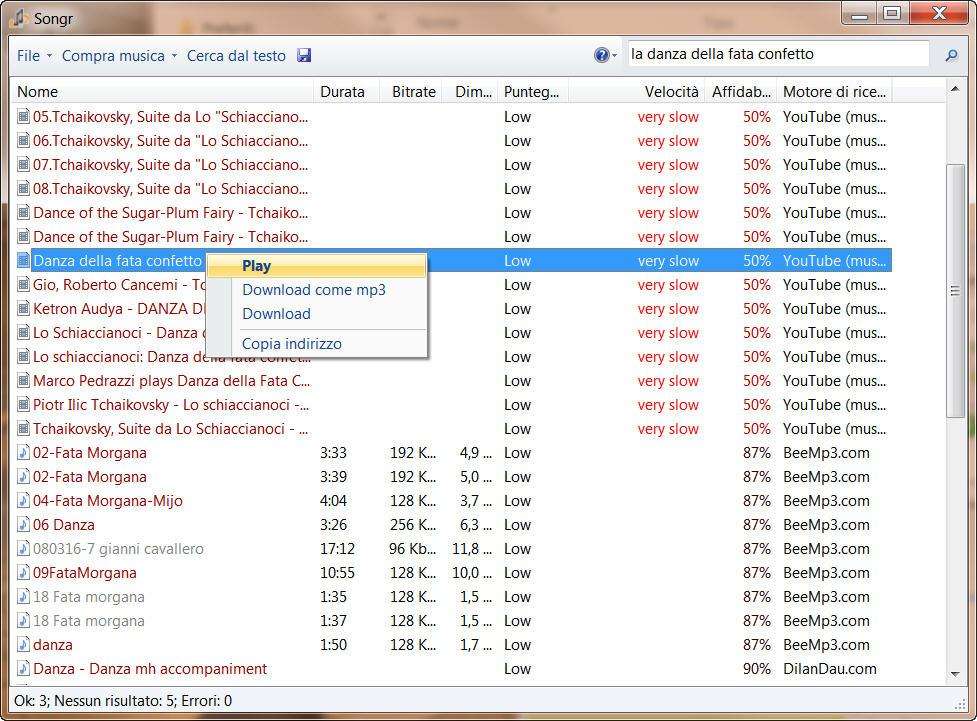Click video icon of Gio, Roberto Cancemi row

[x=23, y=285]
